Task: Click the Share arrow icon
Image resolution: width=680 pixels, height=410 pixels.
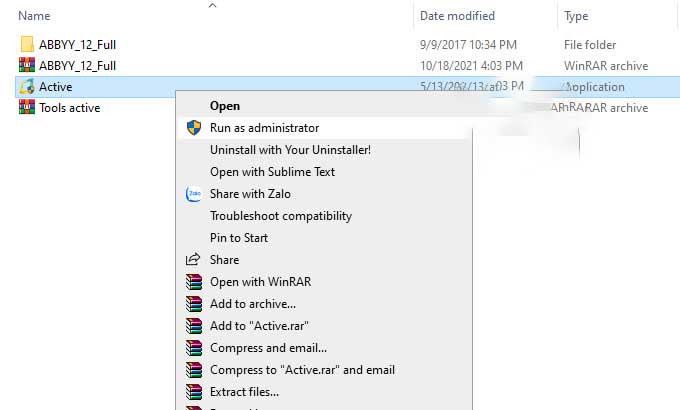Action: (x=193, y=259)
